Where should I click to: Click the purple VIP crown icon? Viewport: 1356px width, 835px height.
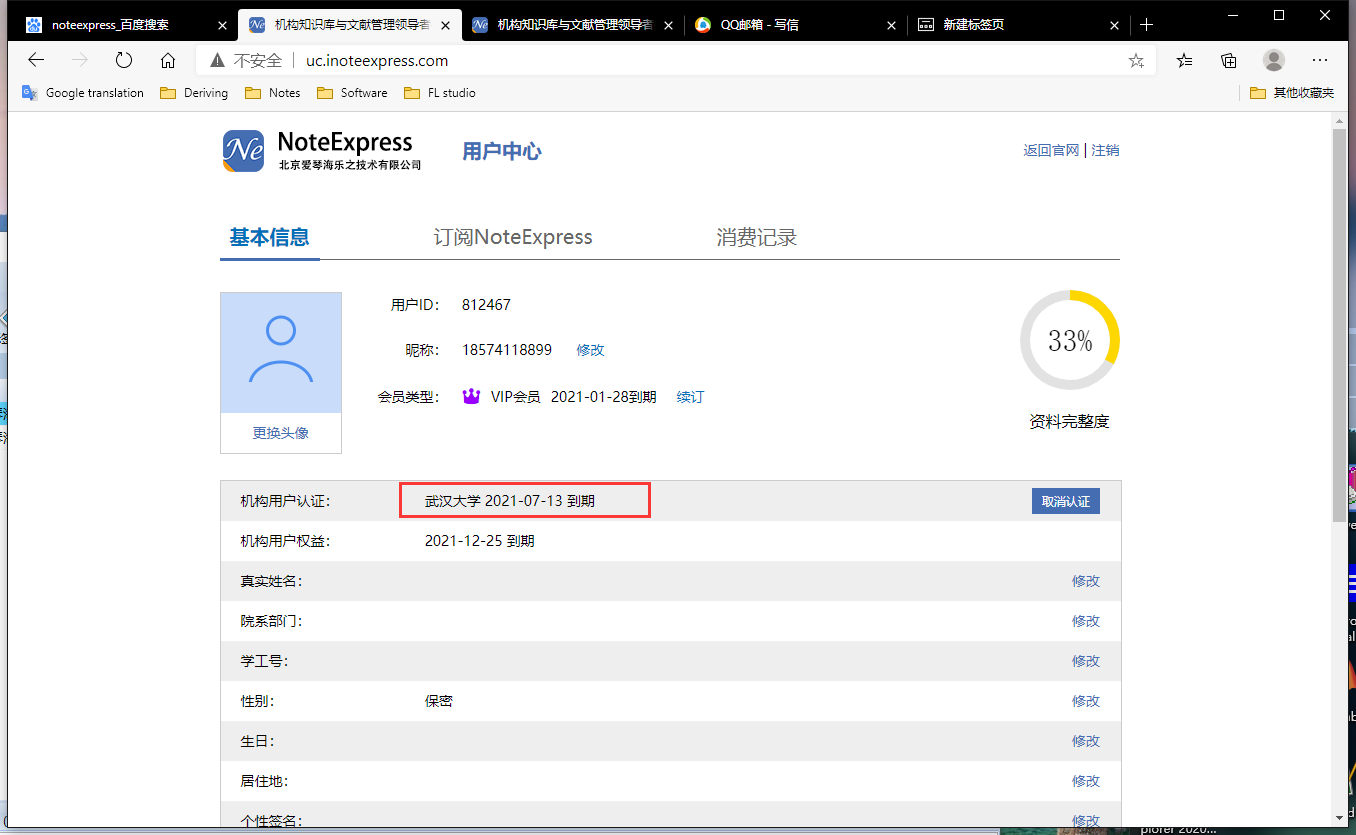(472, 397)
